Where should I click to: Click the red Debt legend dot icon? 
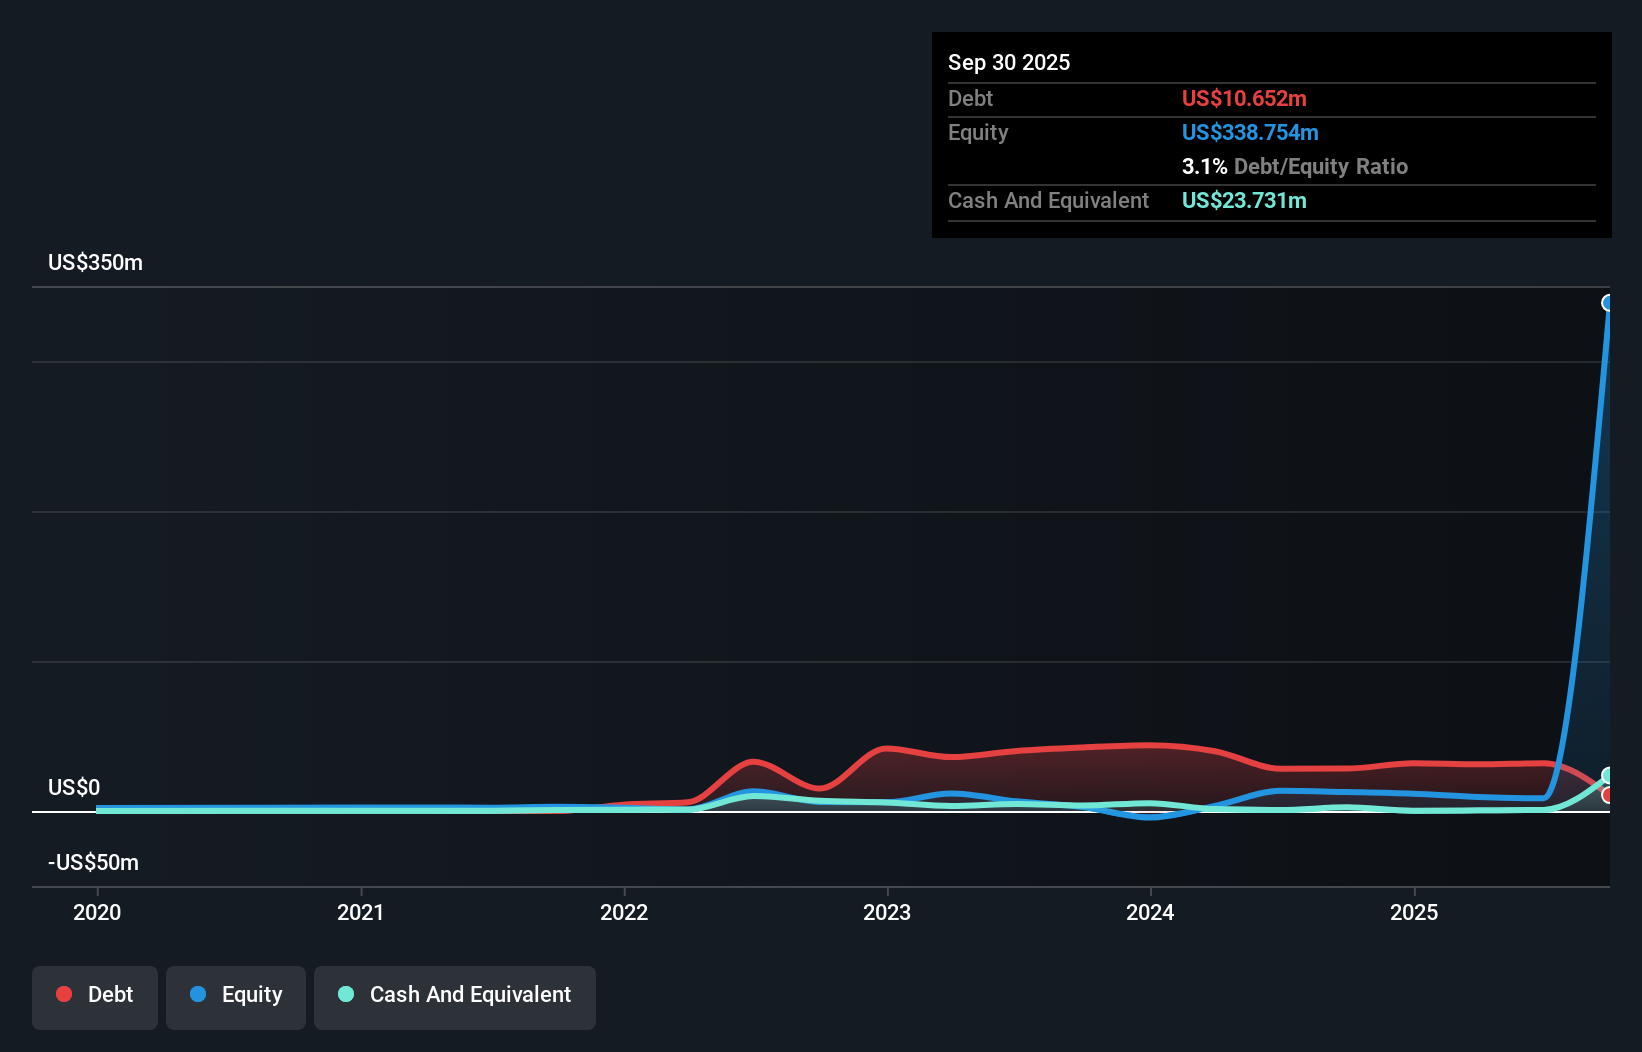click(64, 994)
